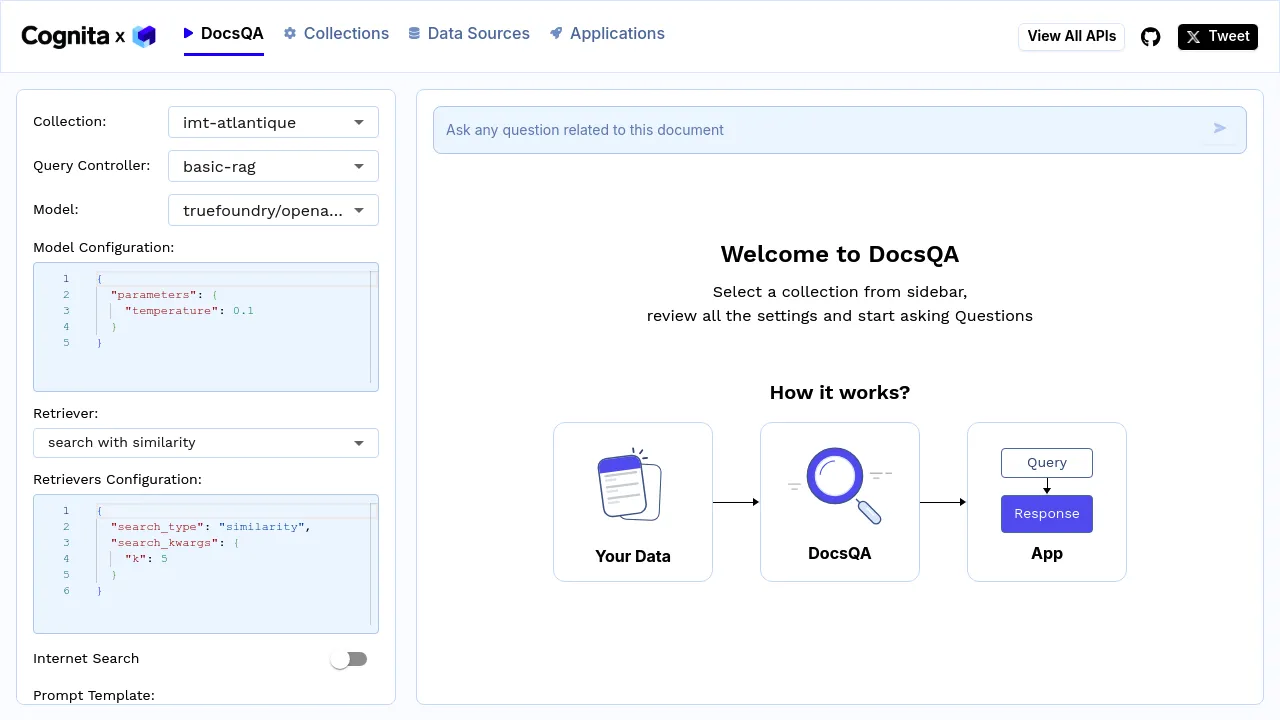1280x720 pixels.
Task: Click the DocsQA magnifying glass illustration
Action: [x=838, y=484]
